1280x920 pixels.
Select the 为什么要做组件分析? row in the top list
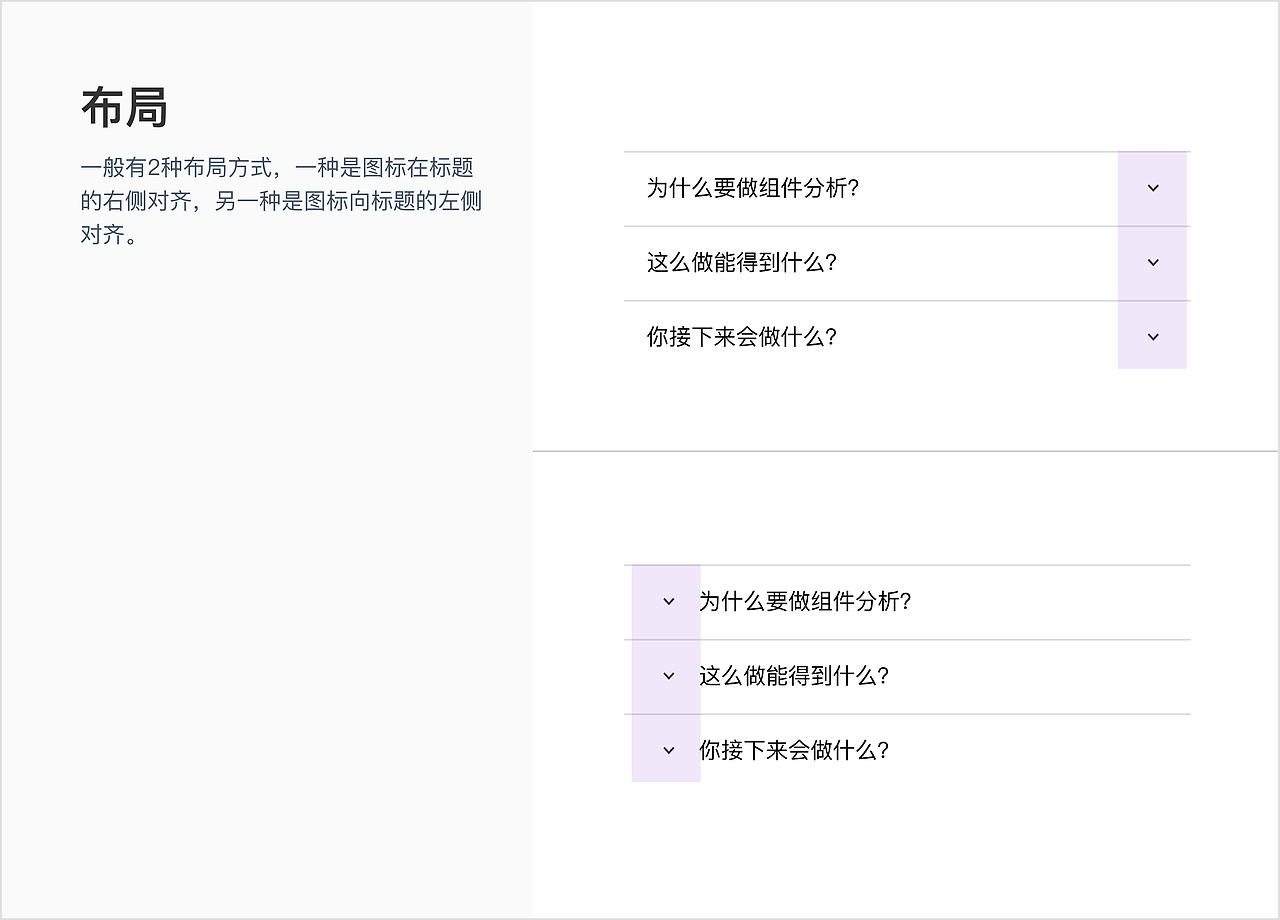[880, 188]
